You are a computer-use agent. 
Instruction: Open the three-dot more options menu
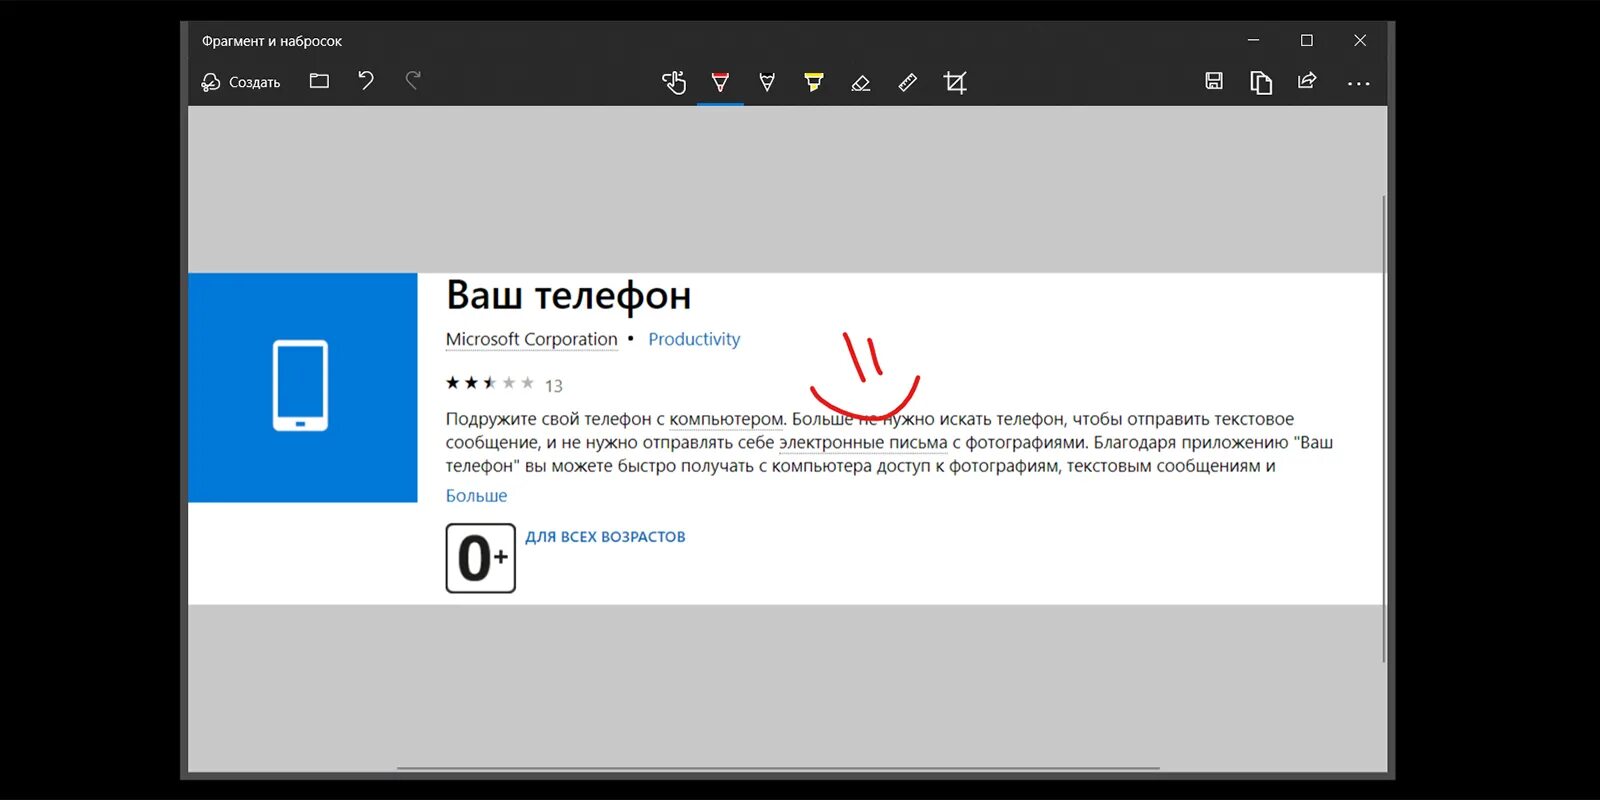1358,83
